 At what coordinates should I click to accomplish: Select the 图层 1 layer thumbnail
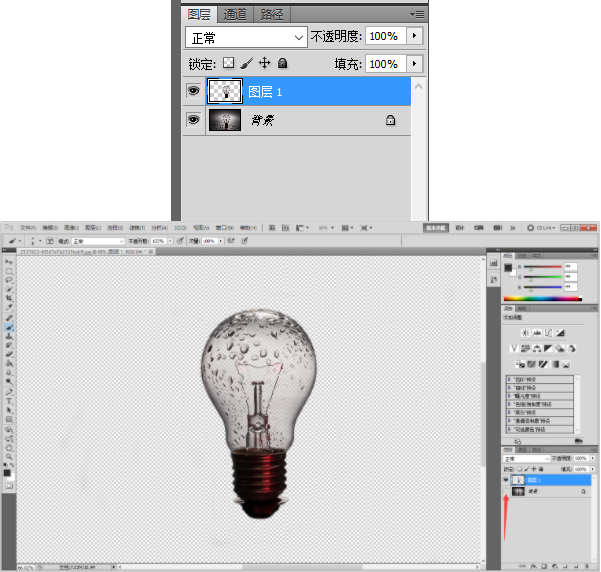coord(225,92)
